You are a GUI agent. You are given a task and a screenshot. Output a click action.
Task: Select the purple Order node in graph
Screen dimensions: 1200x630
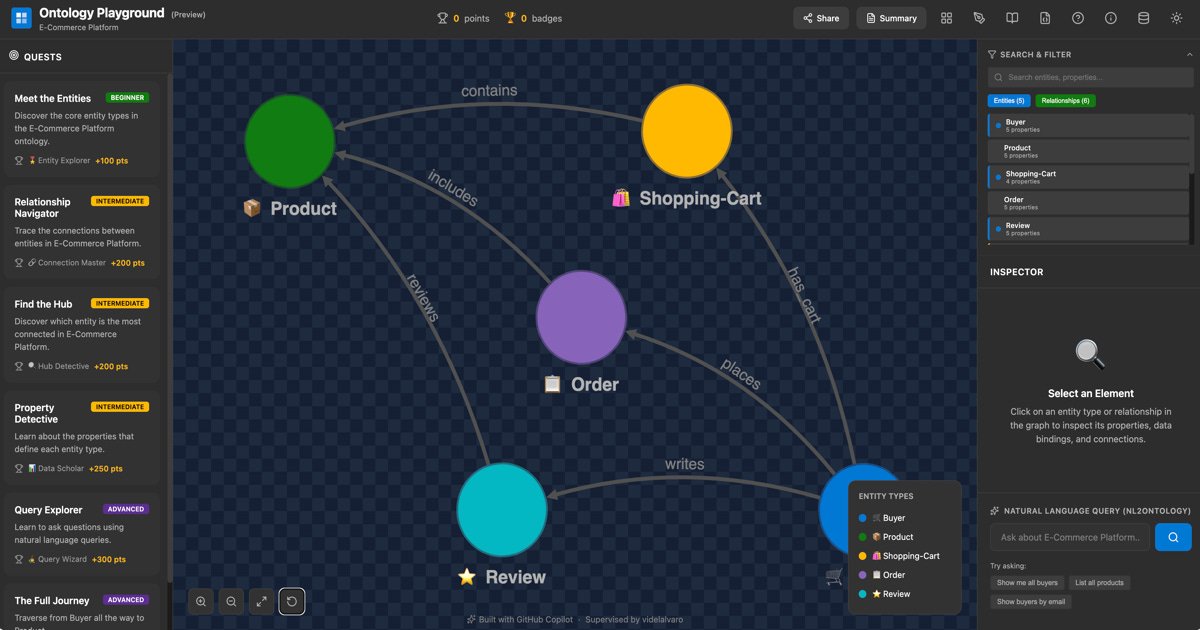pos(581,317)
